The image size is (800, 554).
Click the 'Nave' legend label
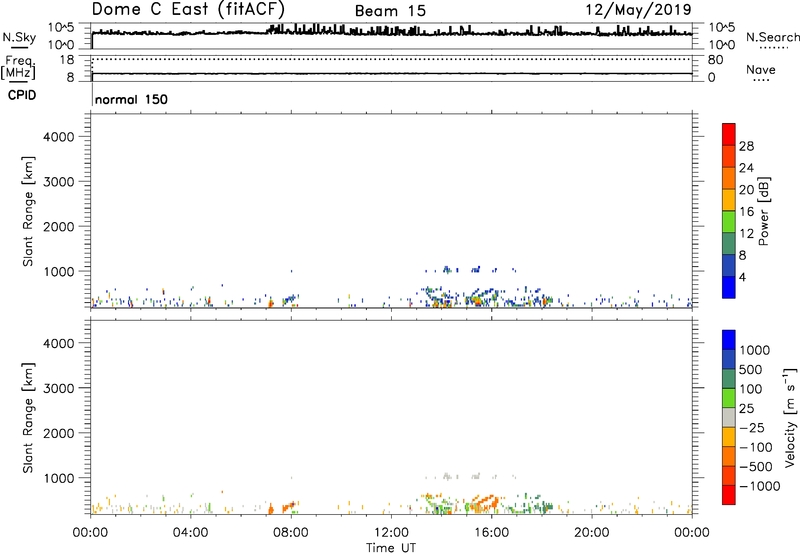pyautogui.click(x=761, y=70)
